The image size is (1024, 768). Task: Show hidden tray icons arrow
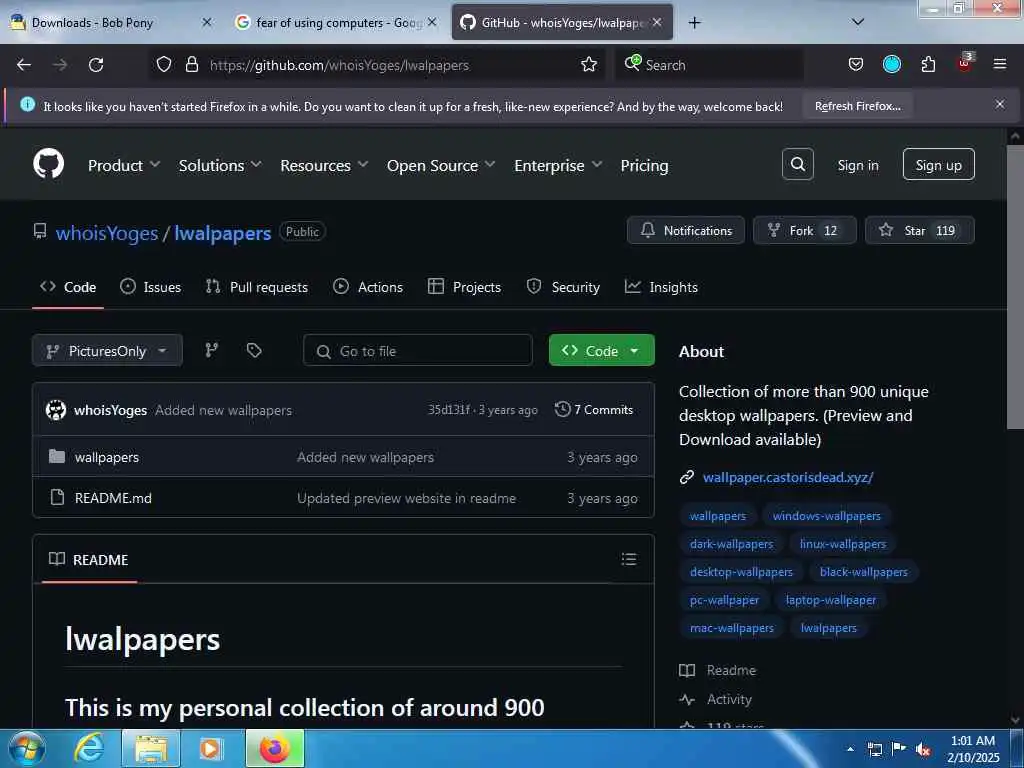850,750
